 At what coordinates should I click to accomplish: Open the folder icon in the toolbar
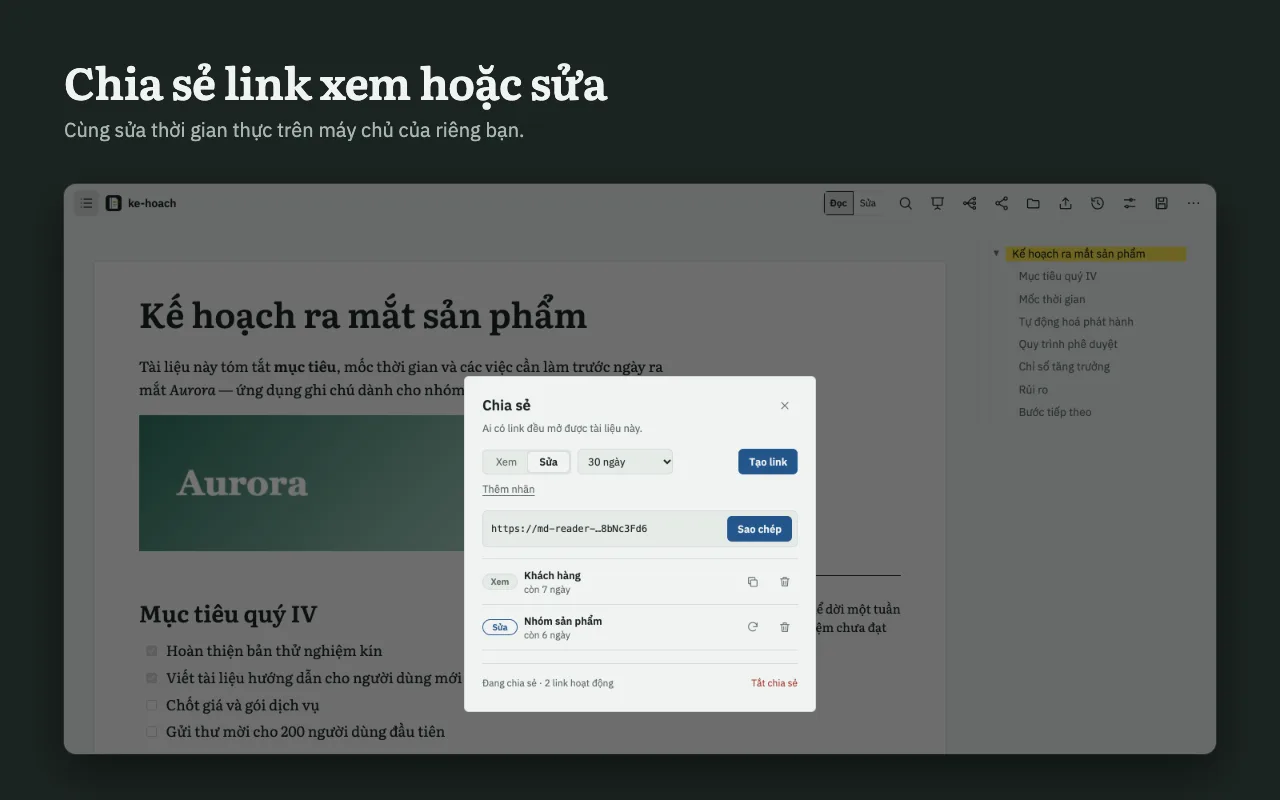1033,203
